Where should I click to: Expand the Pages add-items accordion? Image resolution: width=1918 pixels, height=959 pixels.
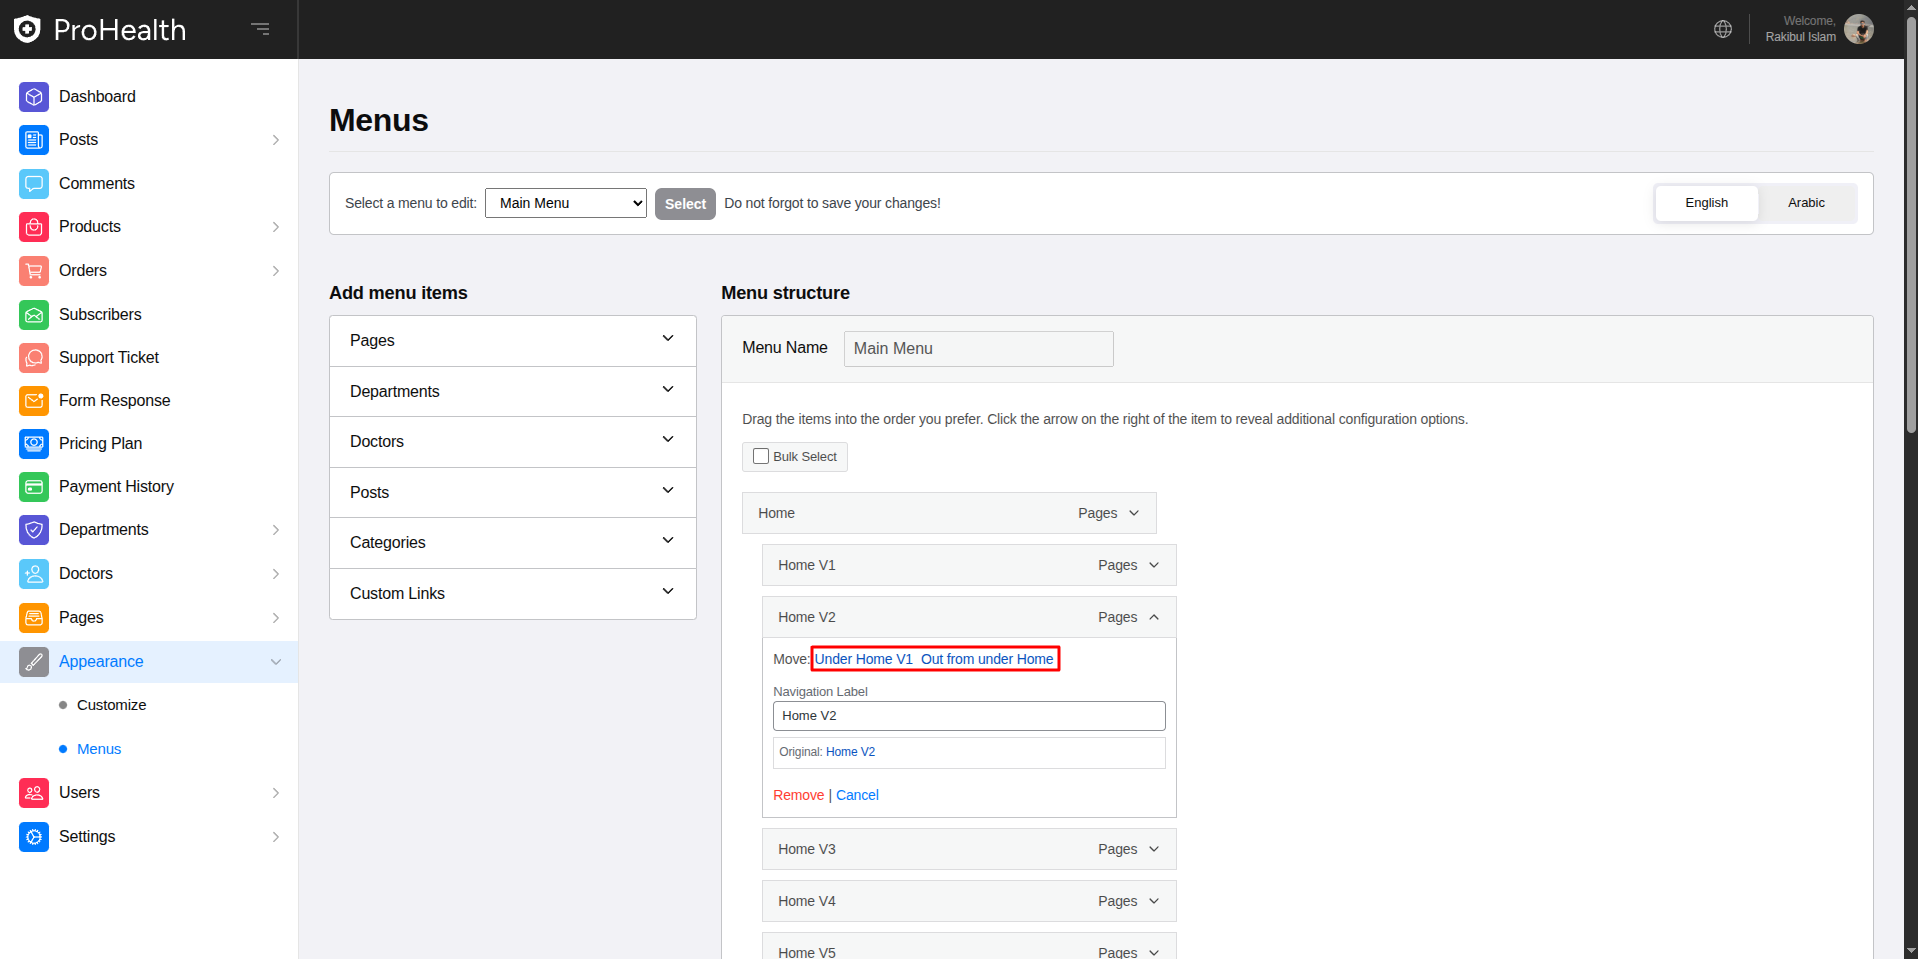pyautogui.click(x=513, y=341)
